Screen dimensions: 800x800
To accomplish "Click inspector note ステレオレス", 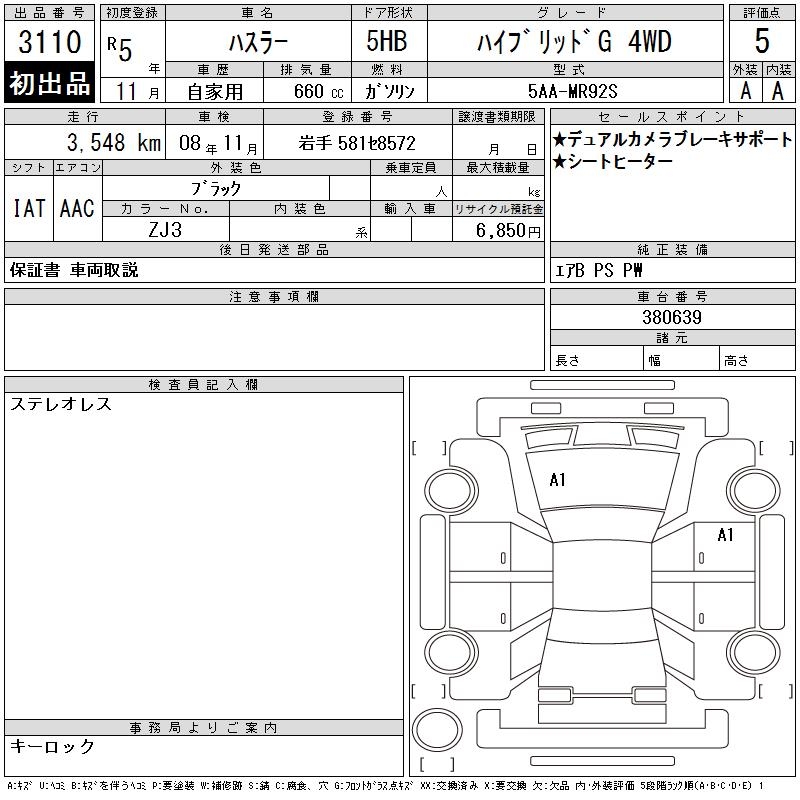I will 61,404.
